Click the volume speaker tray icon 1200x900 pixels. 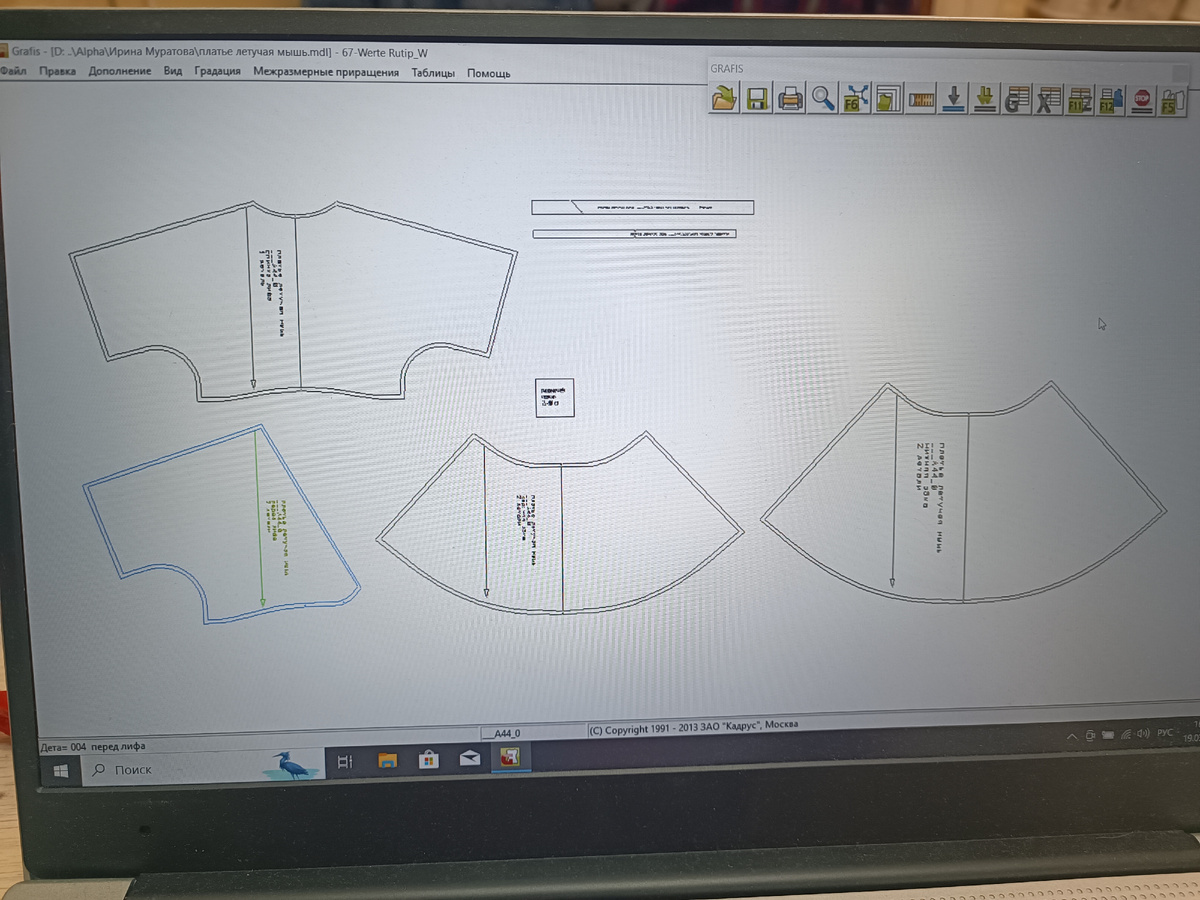click(x=1143, y=734)
